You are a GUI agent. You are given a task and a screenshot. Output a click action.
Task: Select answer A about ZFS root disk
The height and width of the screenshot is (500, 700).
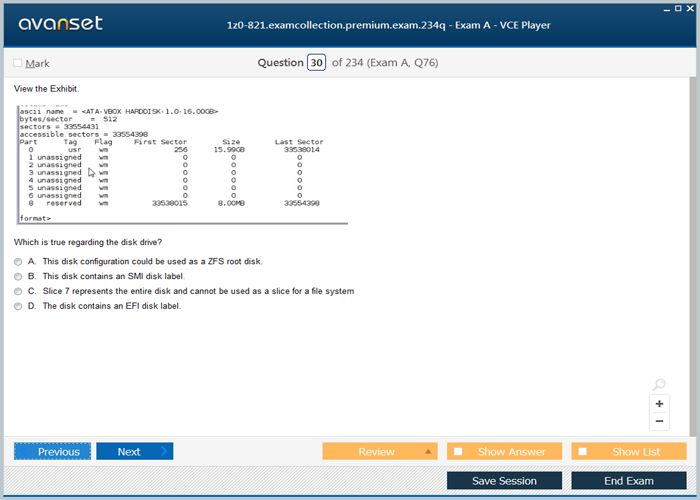[18, 261]
